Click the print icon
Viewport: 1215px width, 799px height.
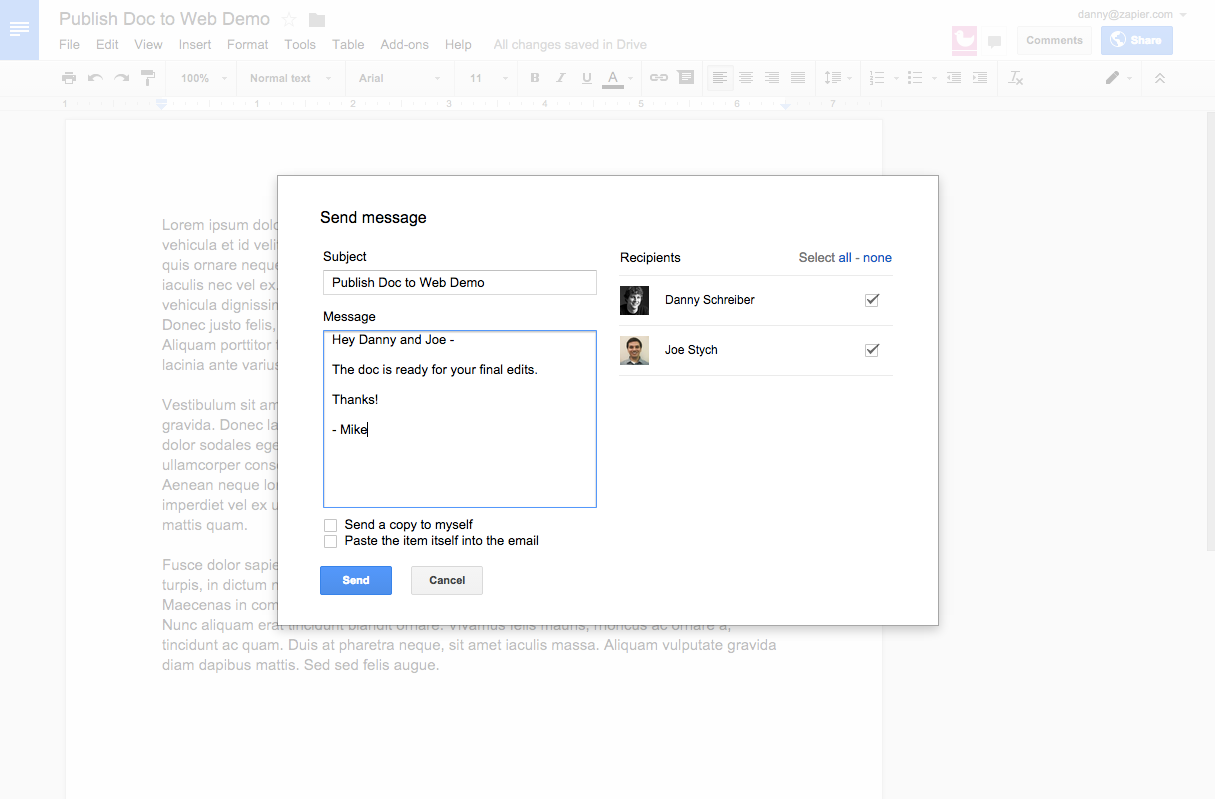pyautogui.click(x=68, y=78)
